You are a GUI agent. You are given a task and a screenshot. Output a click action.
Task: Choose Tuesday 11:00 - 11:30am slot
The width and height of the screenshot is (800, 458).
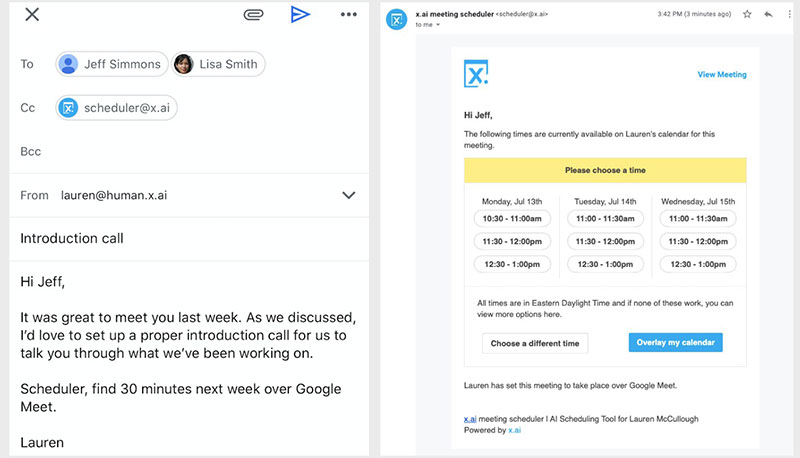point(605,219)
